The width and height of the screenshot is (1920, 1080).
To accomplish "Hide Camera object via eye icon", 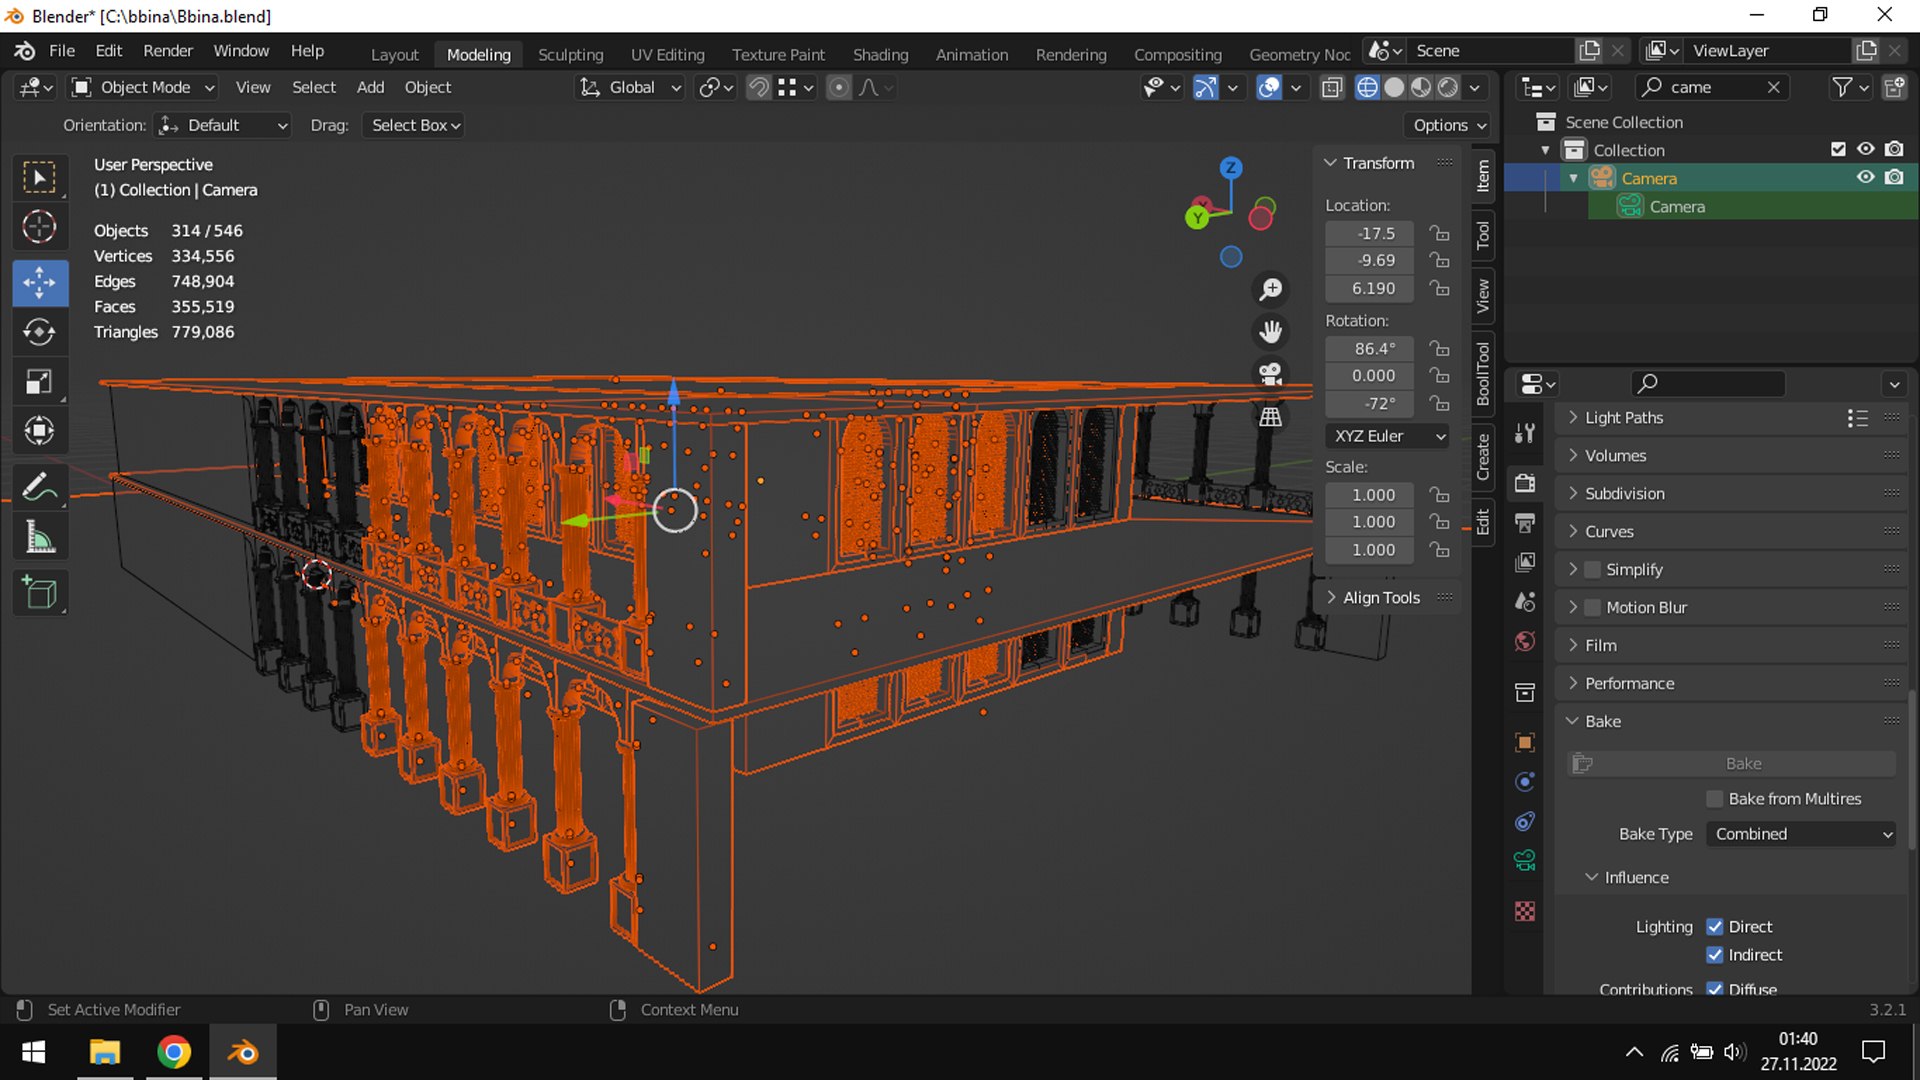I will pyautogui.click(x=1866, y=177).
